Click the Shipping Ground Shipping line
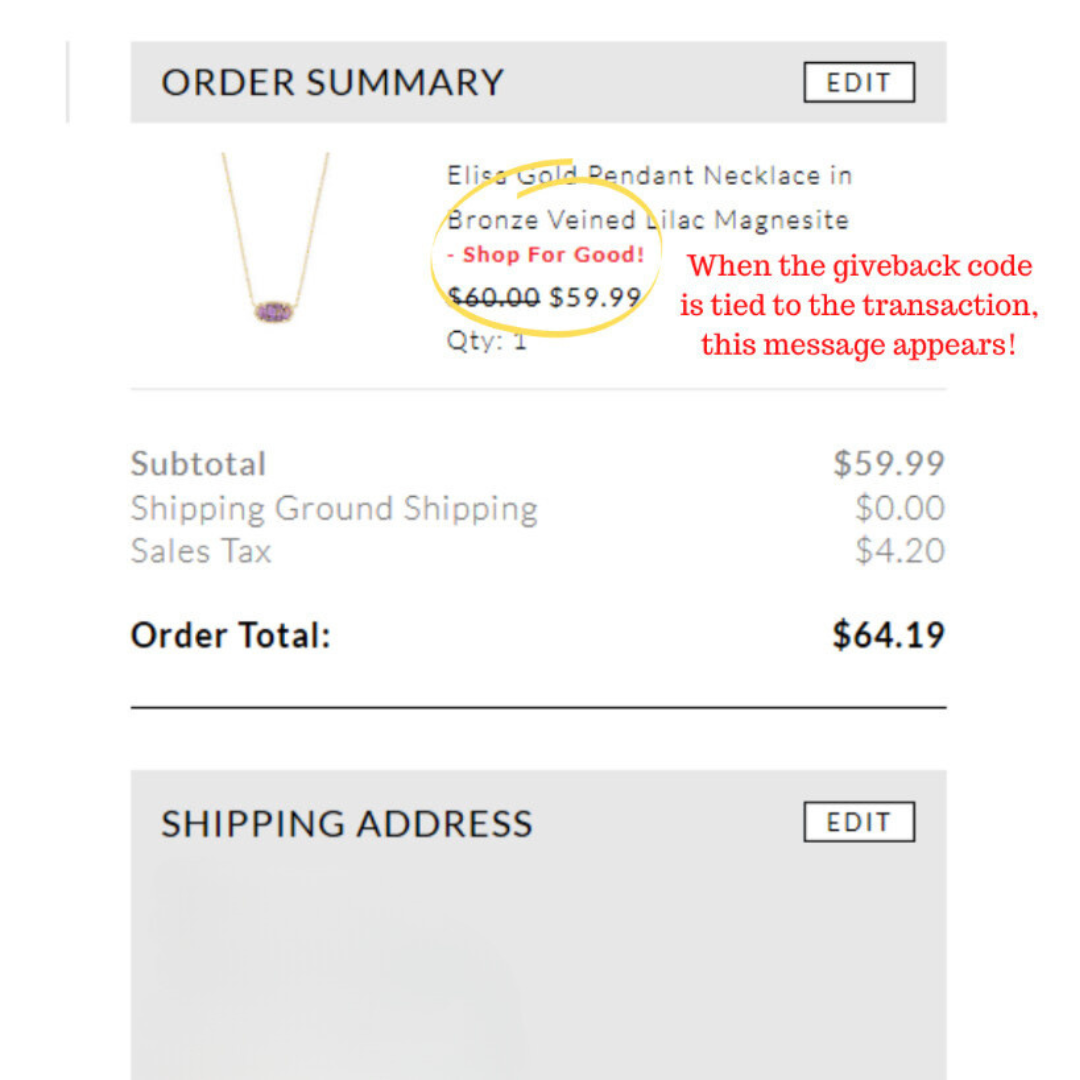The height and width of the screenshot is (1080, 1080). pos(334,509)
